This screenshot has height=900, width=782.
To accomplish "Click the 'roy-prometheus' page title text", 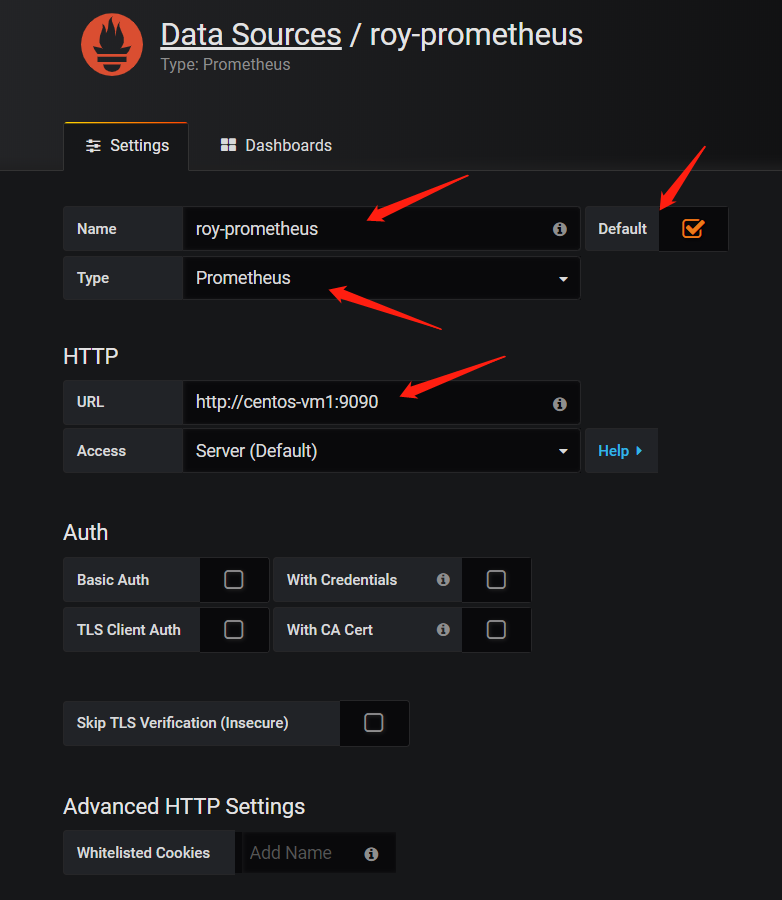I will 476,34.
